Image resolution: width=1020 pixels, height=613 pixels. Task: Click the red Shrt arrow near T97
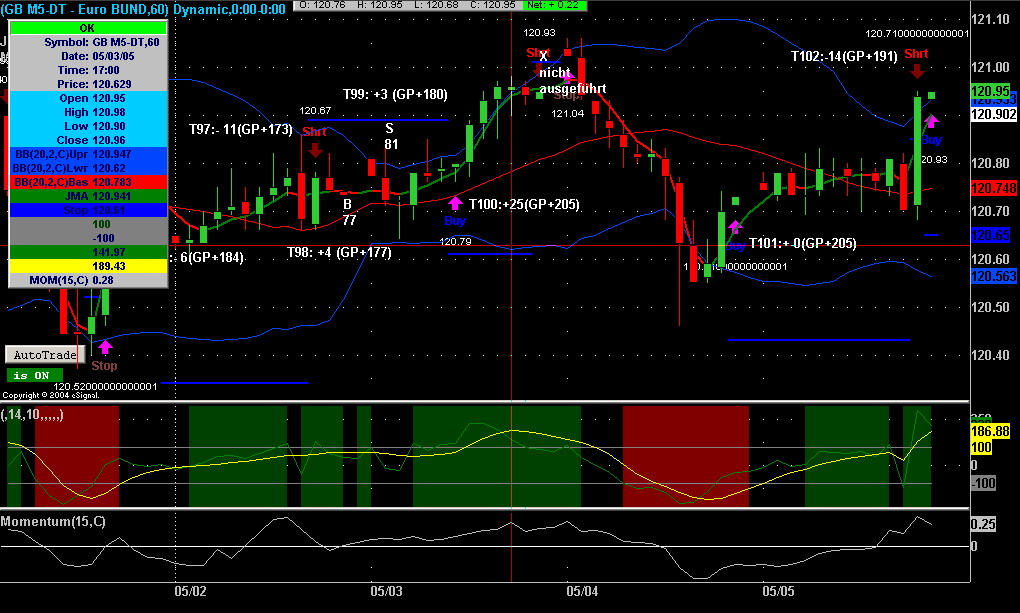pos(315,150)
